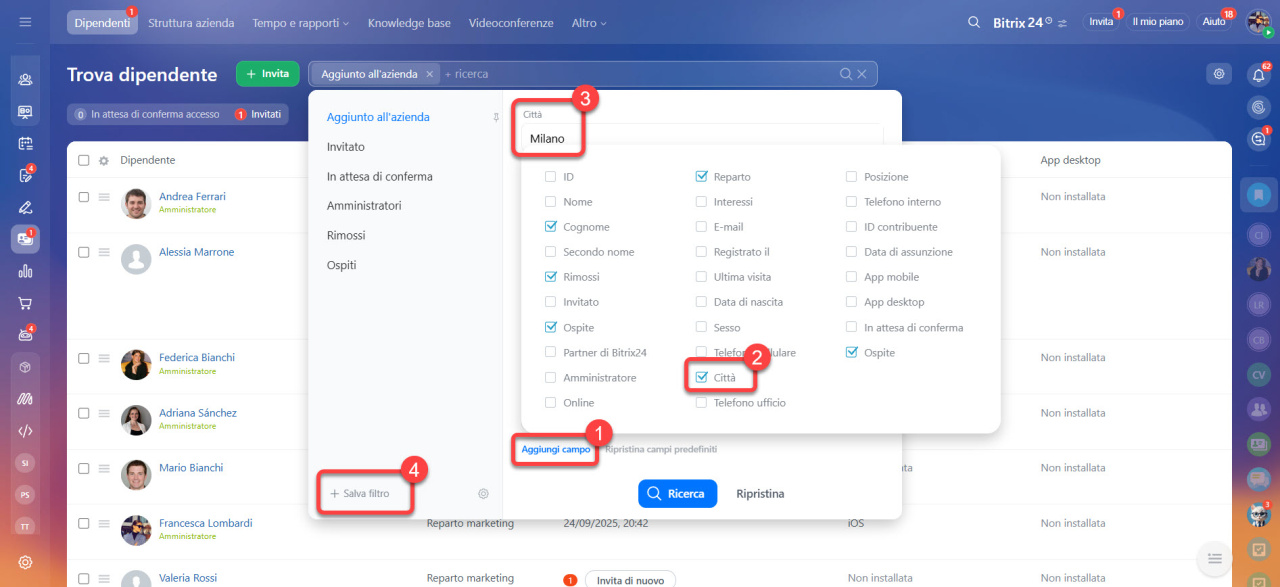The height and width of the screenshot is (587, 1280).
Task: Click the search magnifier icon in top bar
Action: click(974, 22)
